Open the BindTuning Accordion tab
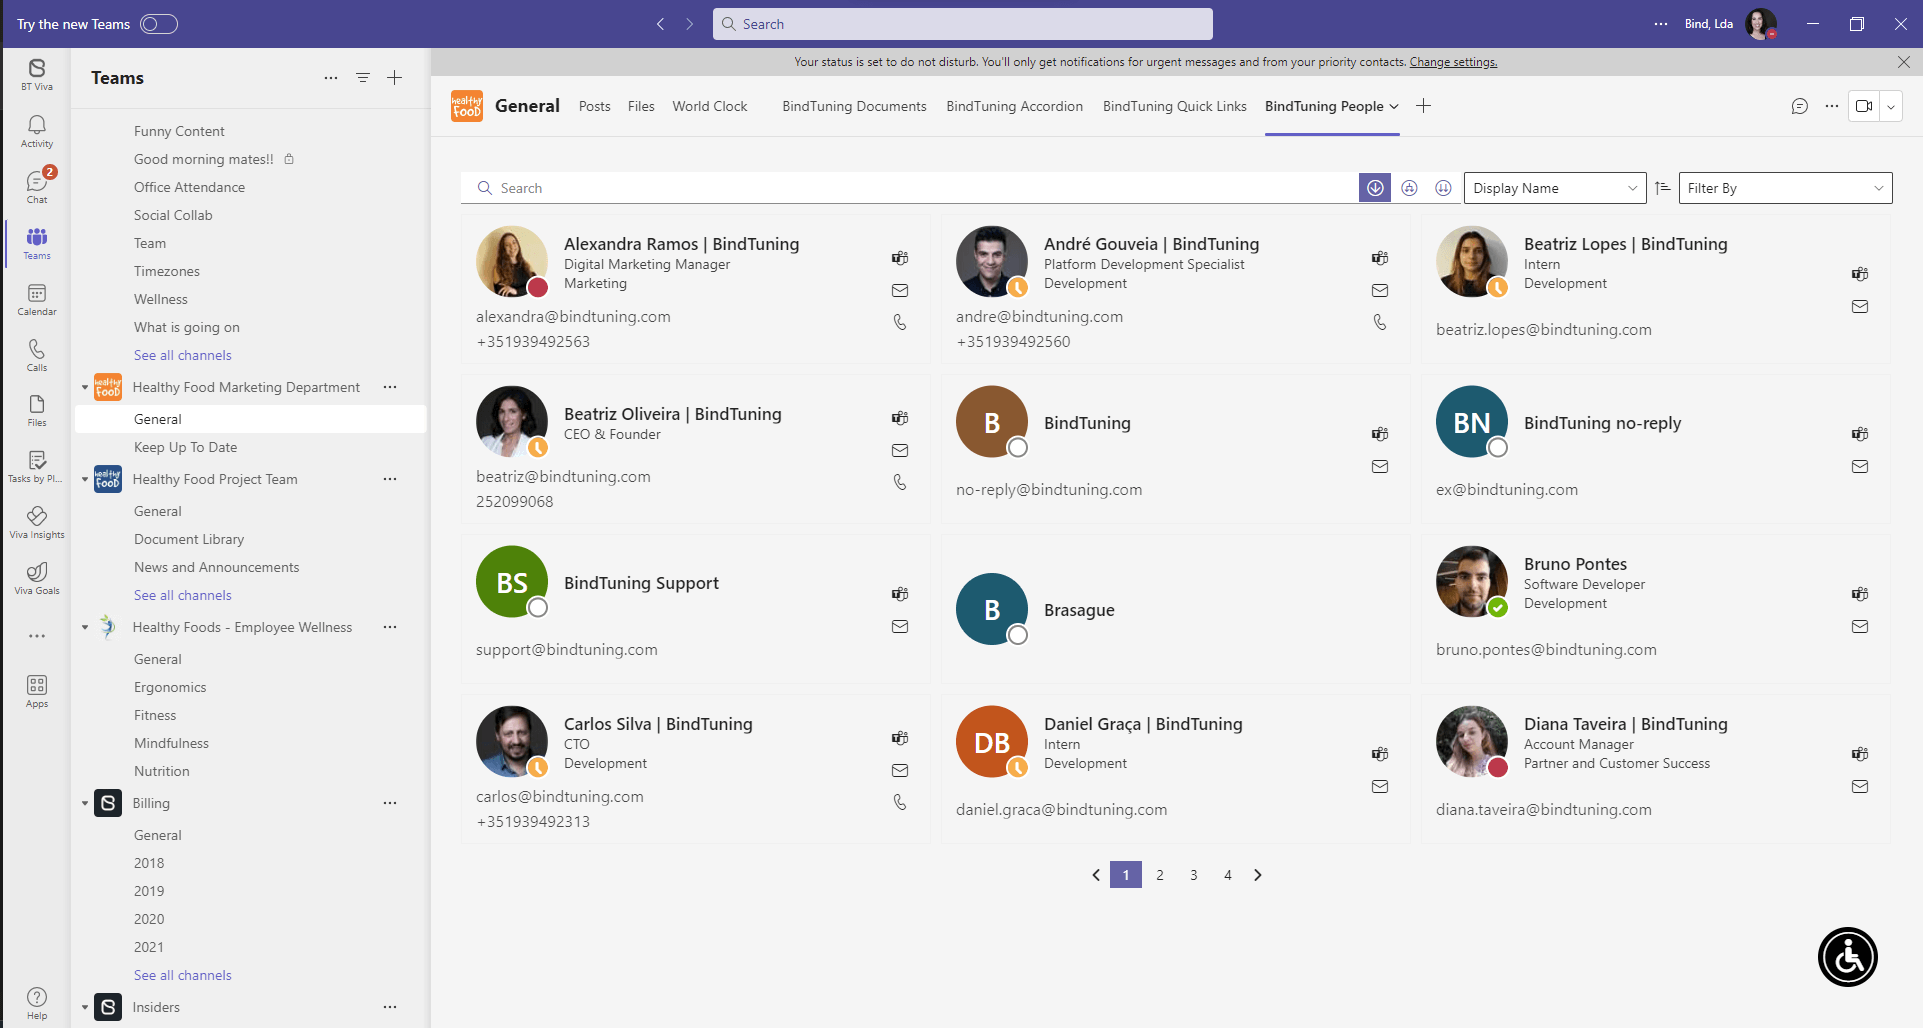The height and width of the screenshot is (1028, 1923). (1014, 106)
